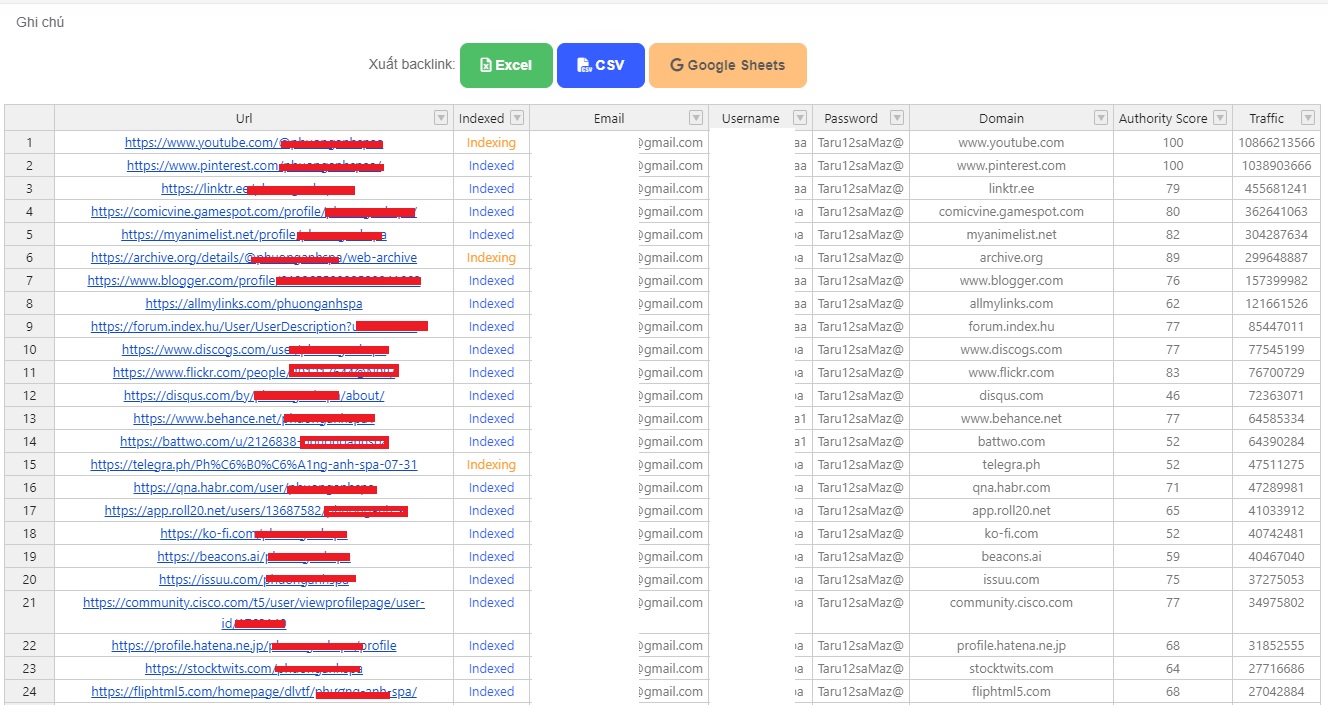Viewport: 1328px width, 705px height.
Task: Open the flickr.com people link
Action: [x=256, y=373]
